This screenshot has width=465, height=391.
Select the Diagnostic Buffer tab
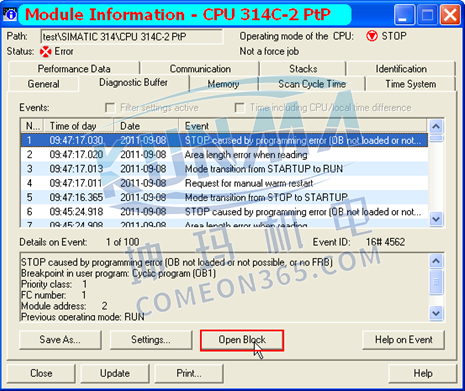[133, 82]
